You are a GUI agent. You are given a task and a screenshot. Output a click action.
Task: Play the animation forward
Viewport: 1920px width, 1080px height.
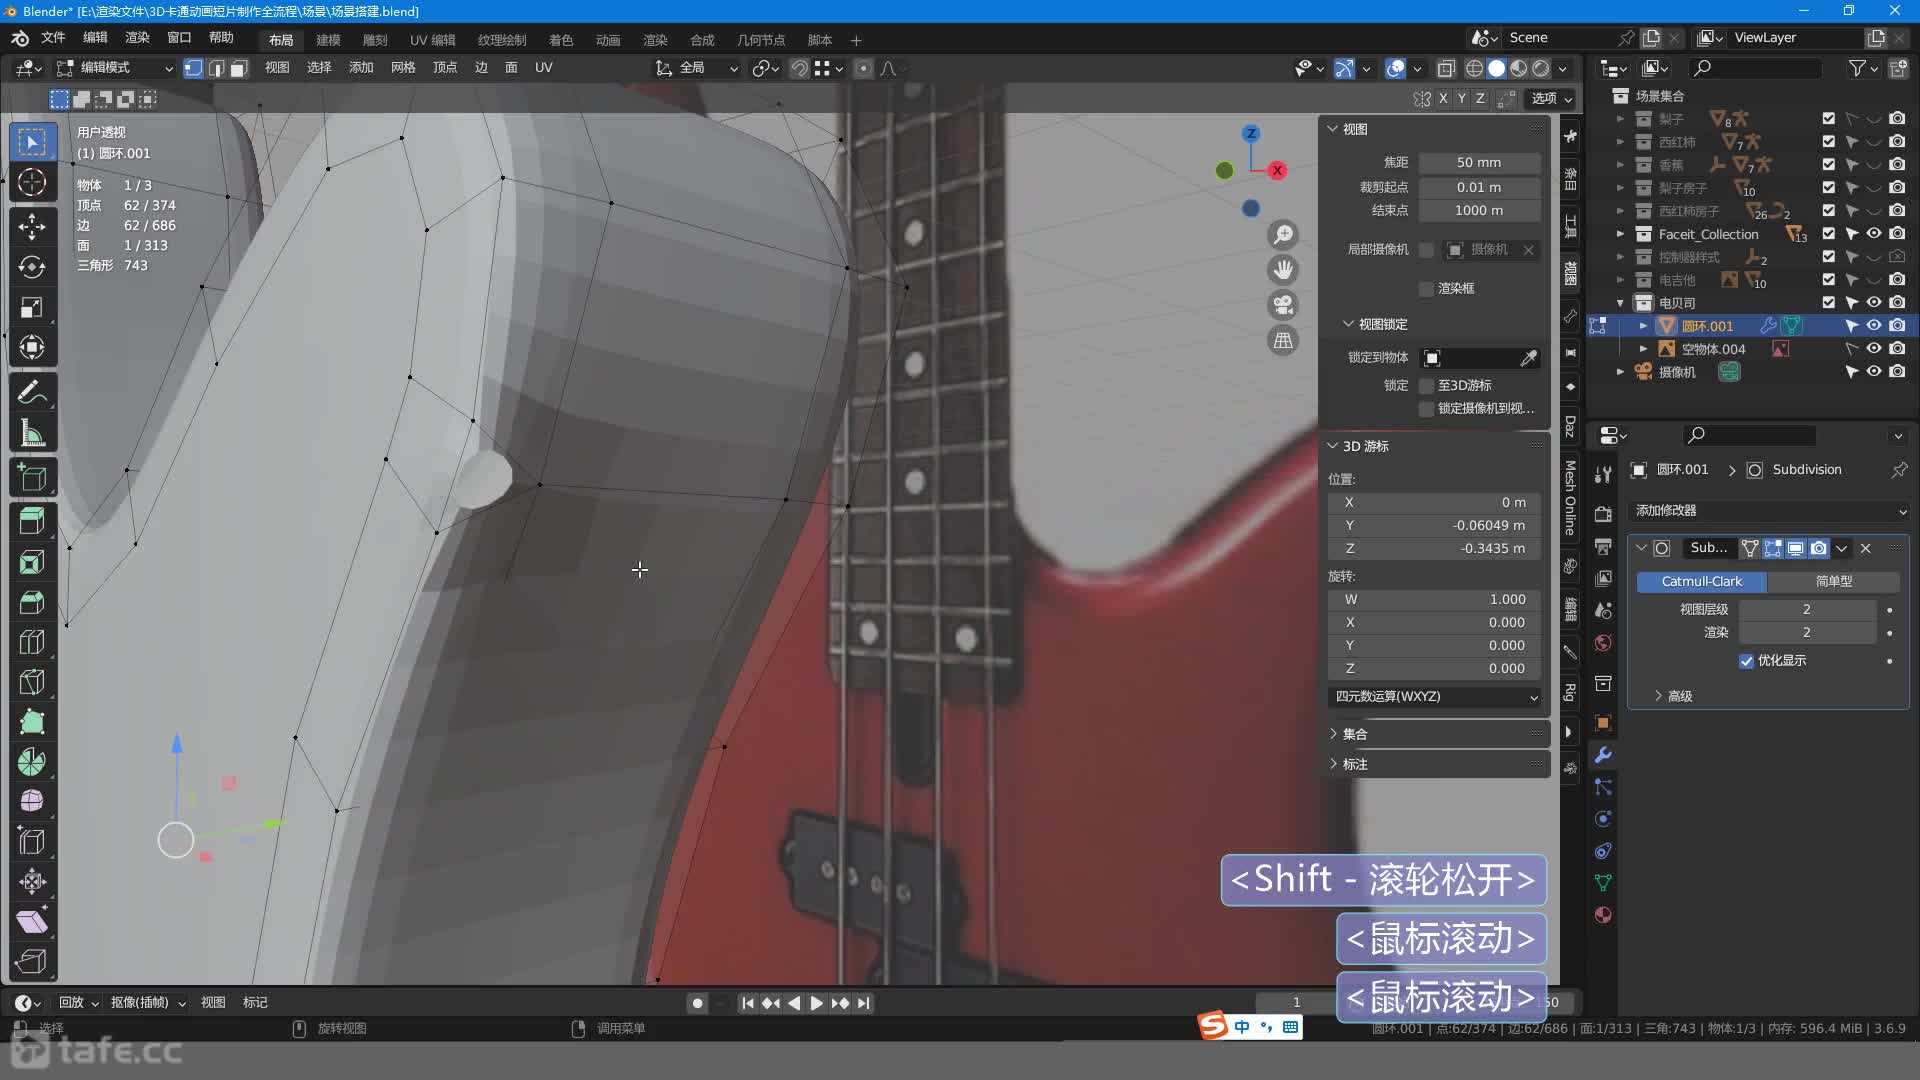pyautogui.click(x=817, y=1003)
